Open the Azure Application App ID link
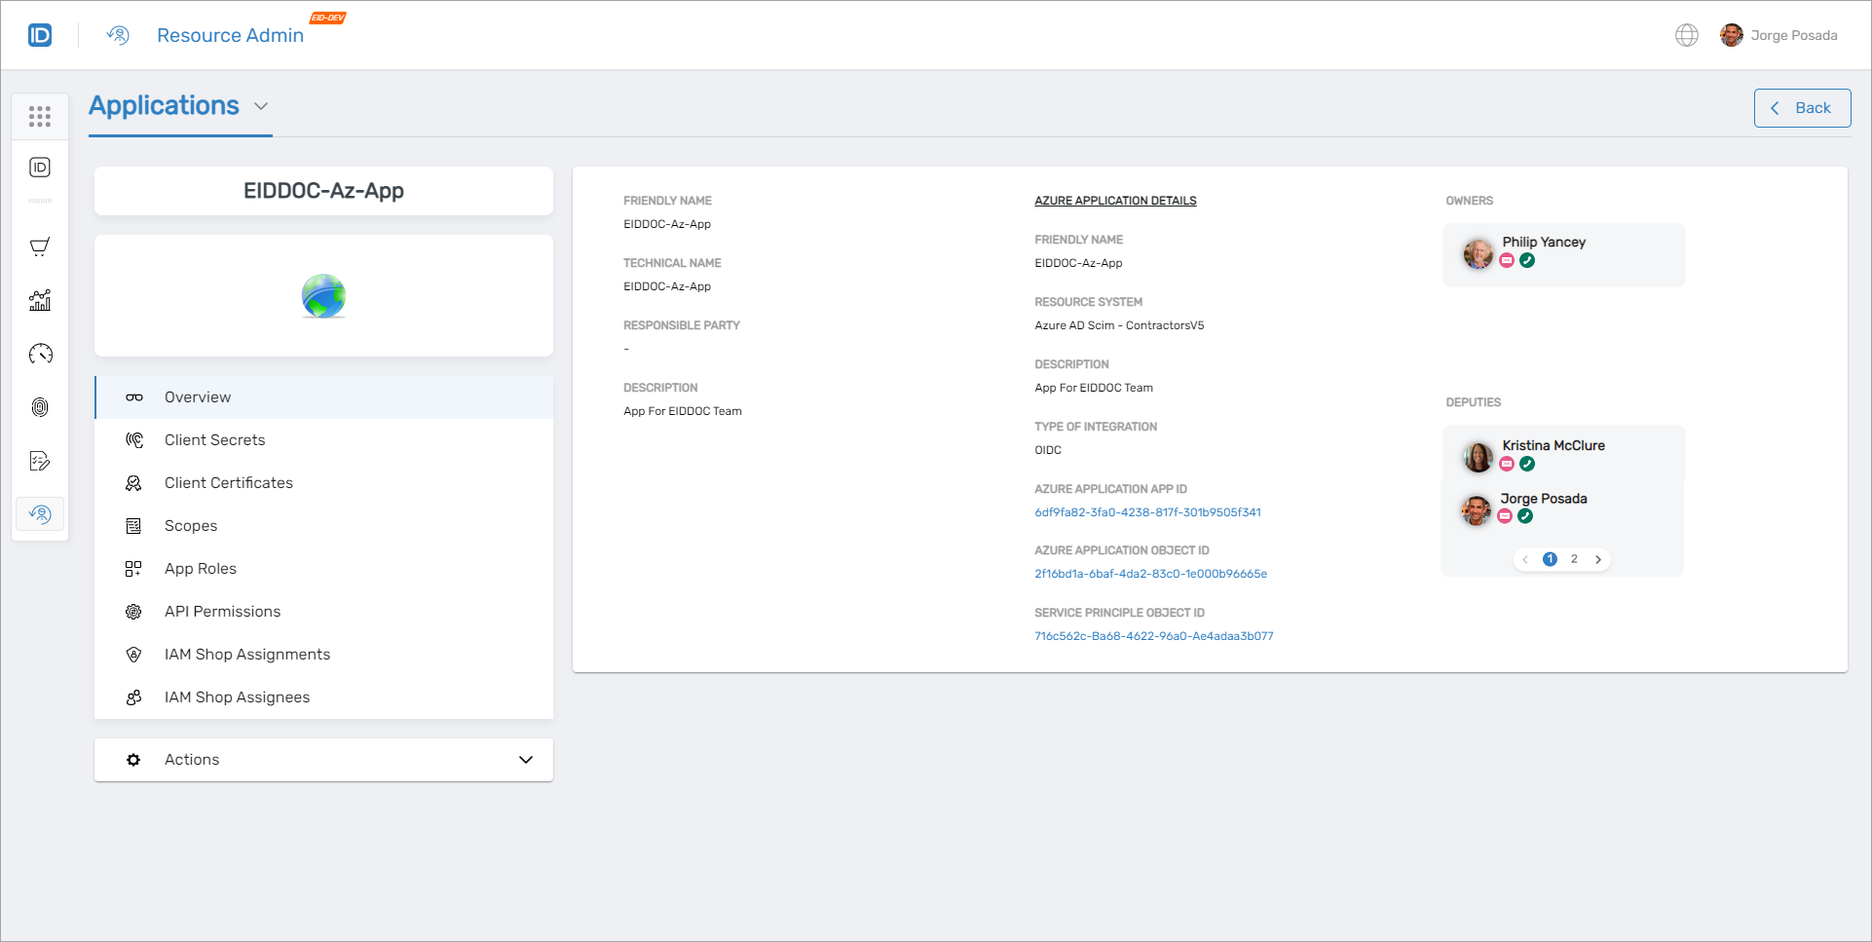This screenshot has width=1872, height=942. [x=1147, y=512]
